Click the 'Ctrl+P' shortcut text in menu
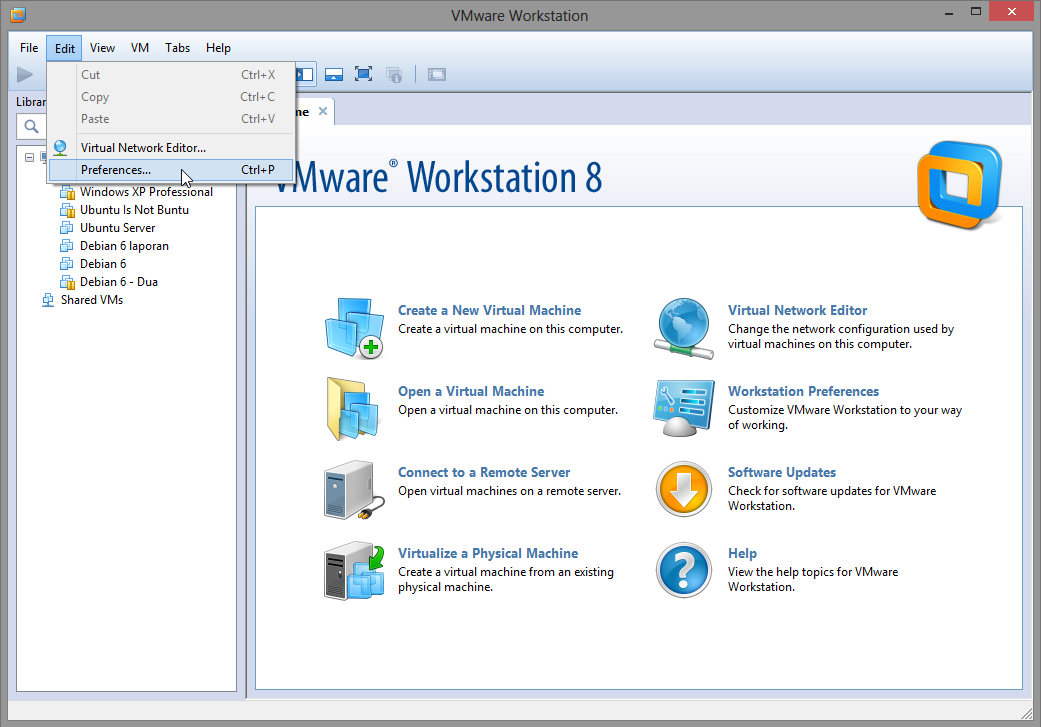1041x727 pixels. coord(258,170)
